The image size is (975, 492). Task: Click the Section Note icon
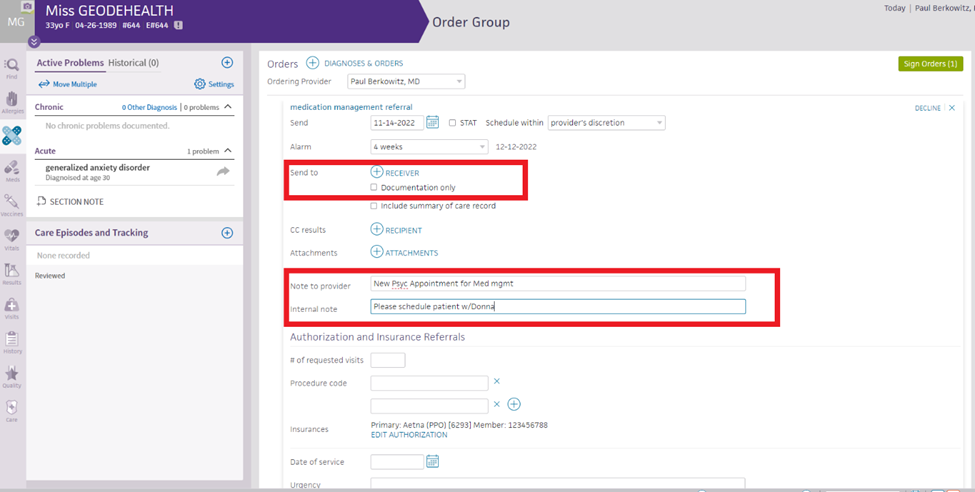[x=41, y=202]
